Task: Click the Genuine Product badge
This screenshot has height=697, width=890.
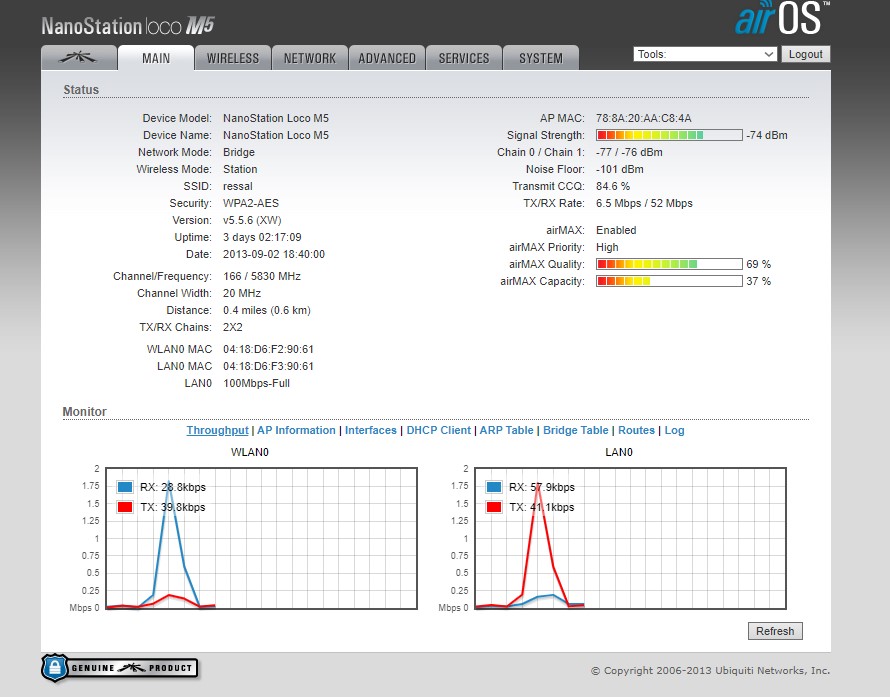Action: click(x=120, y=667)
